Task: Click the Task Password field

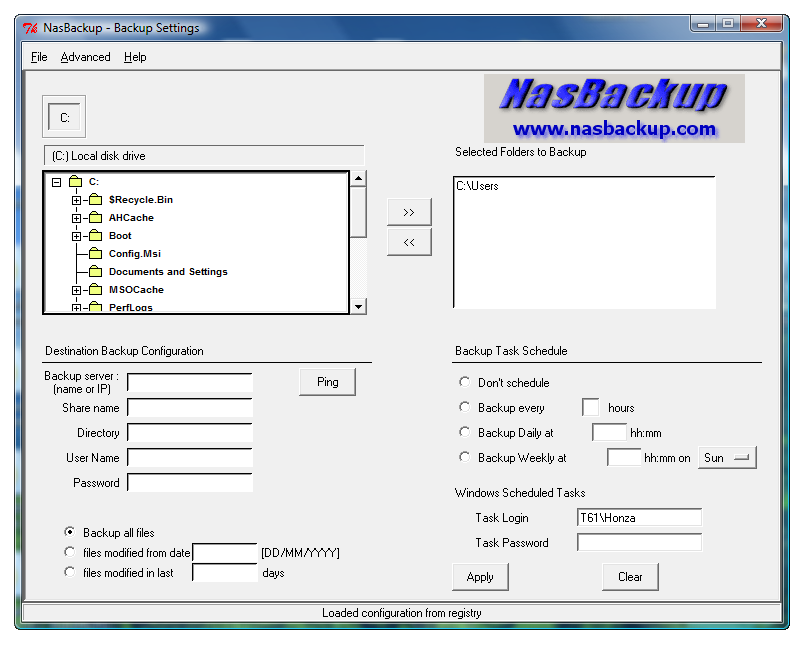Action: click(x=639, y=542)
